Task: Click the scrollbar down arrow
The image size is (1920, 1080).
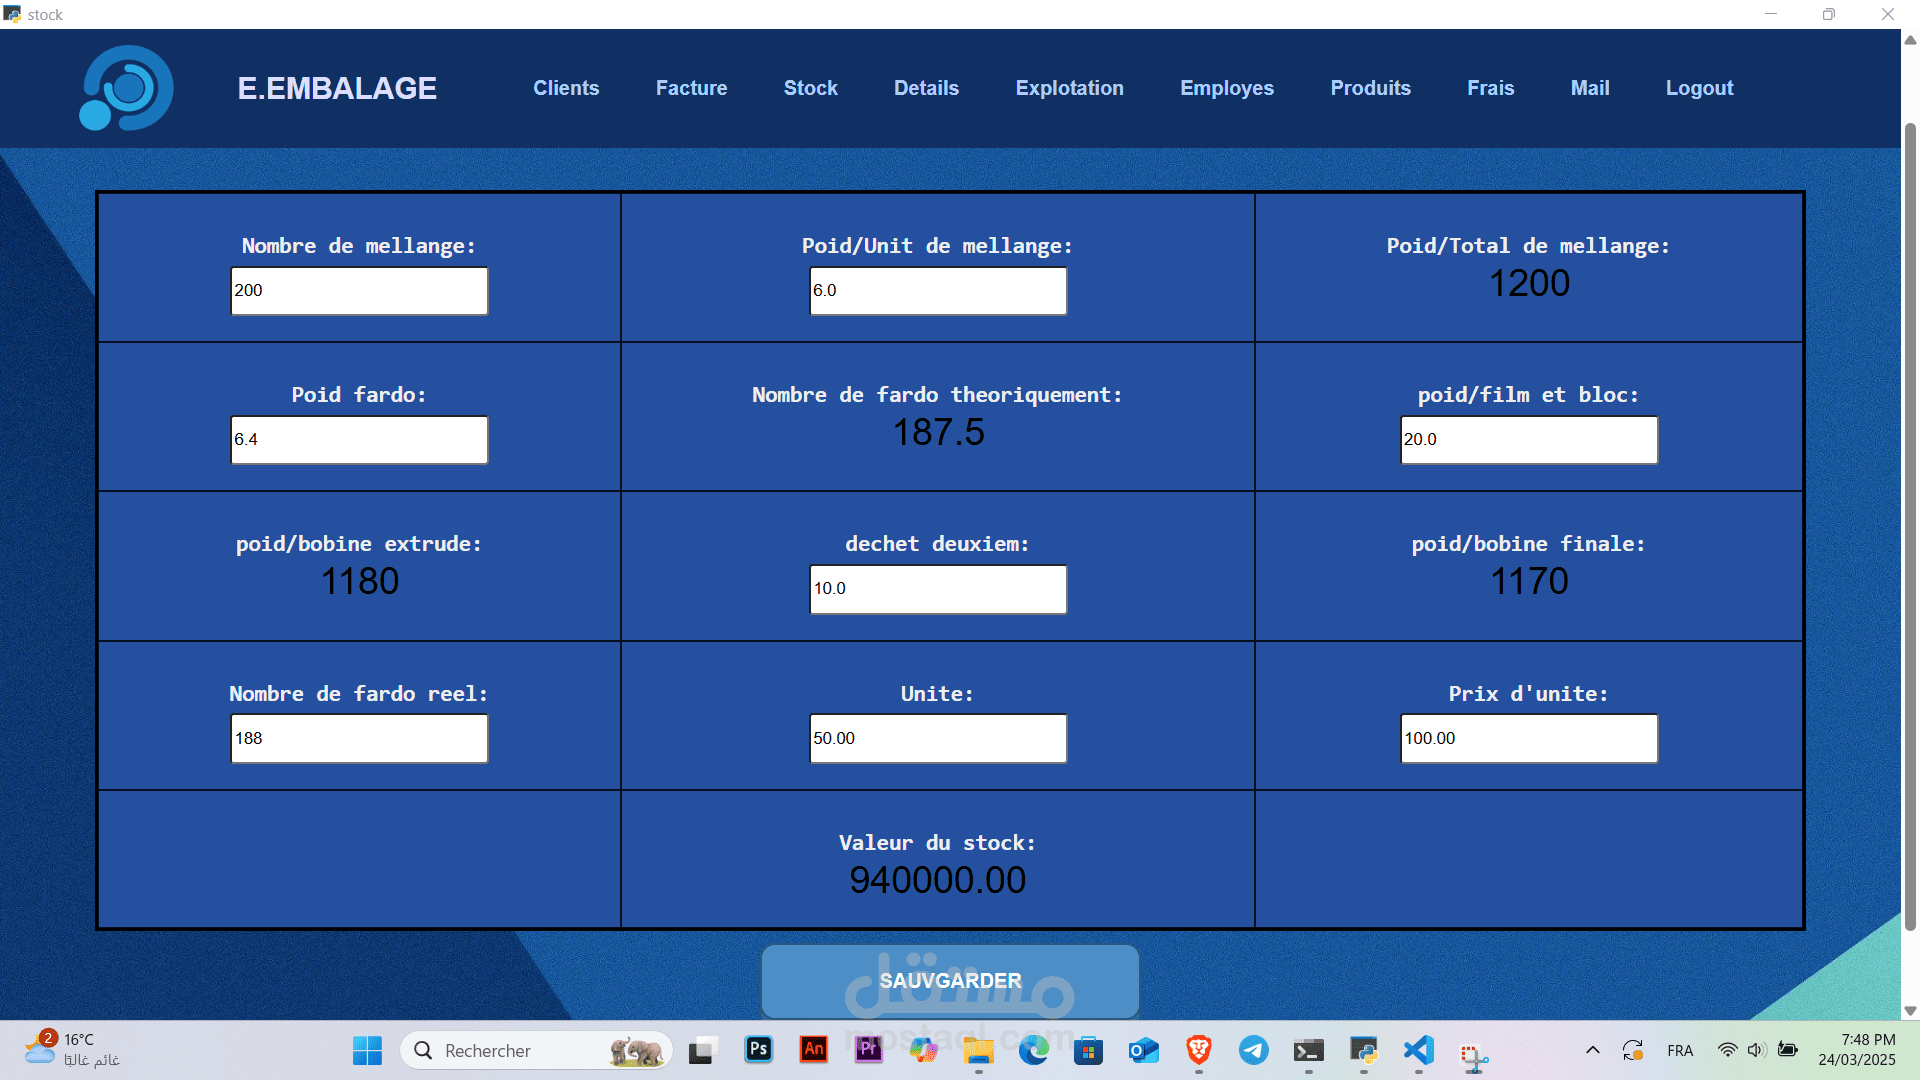Action: [x=1910, y=1010]
